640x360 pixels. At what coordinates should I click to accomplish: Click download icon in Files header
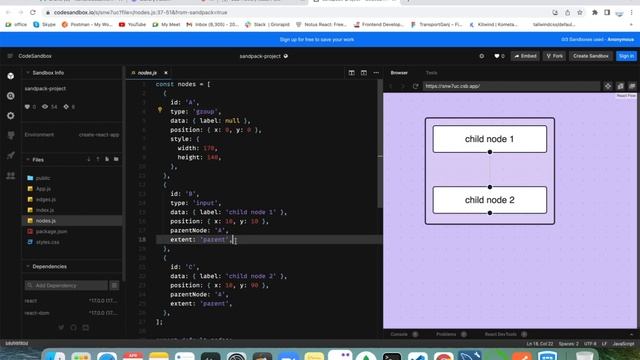click(x=89, y=159)
